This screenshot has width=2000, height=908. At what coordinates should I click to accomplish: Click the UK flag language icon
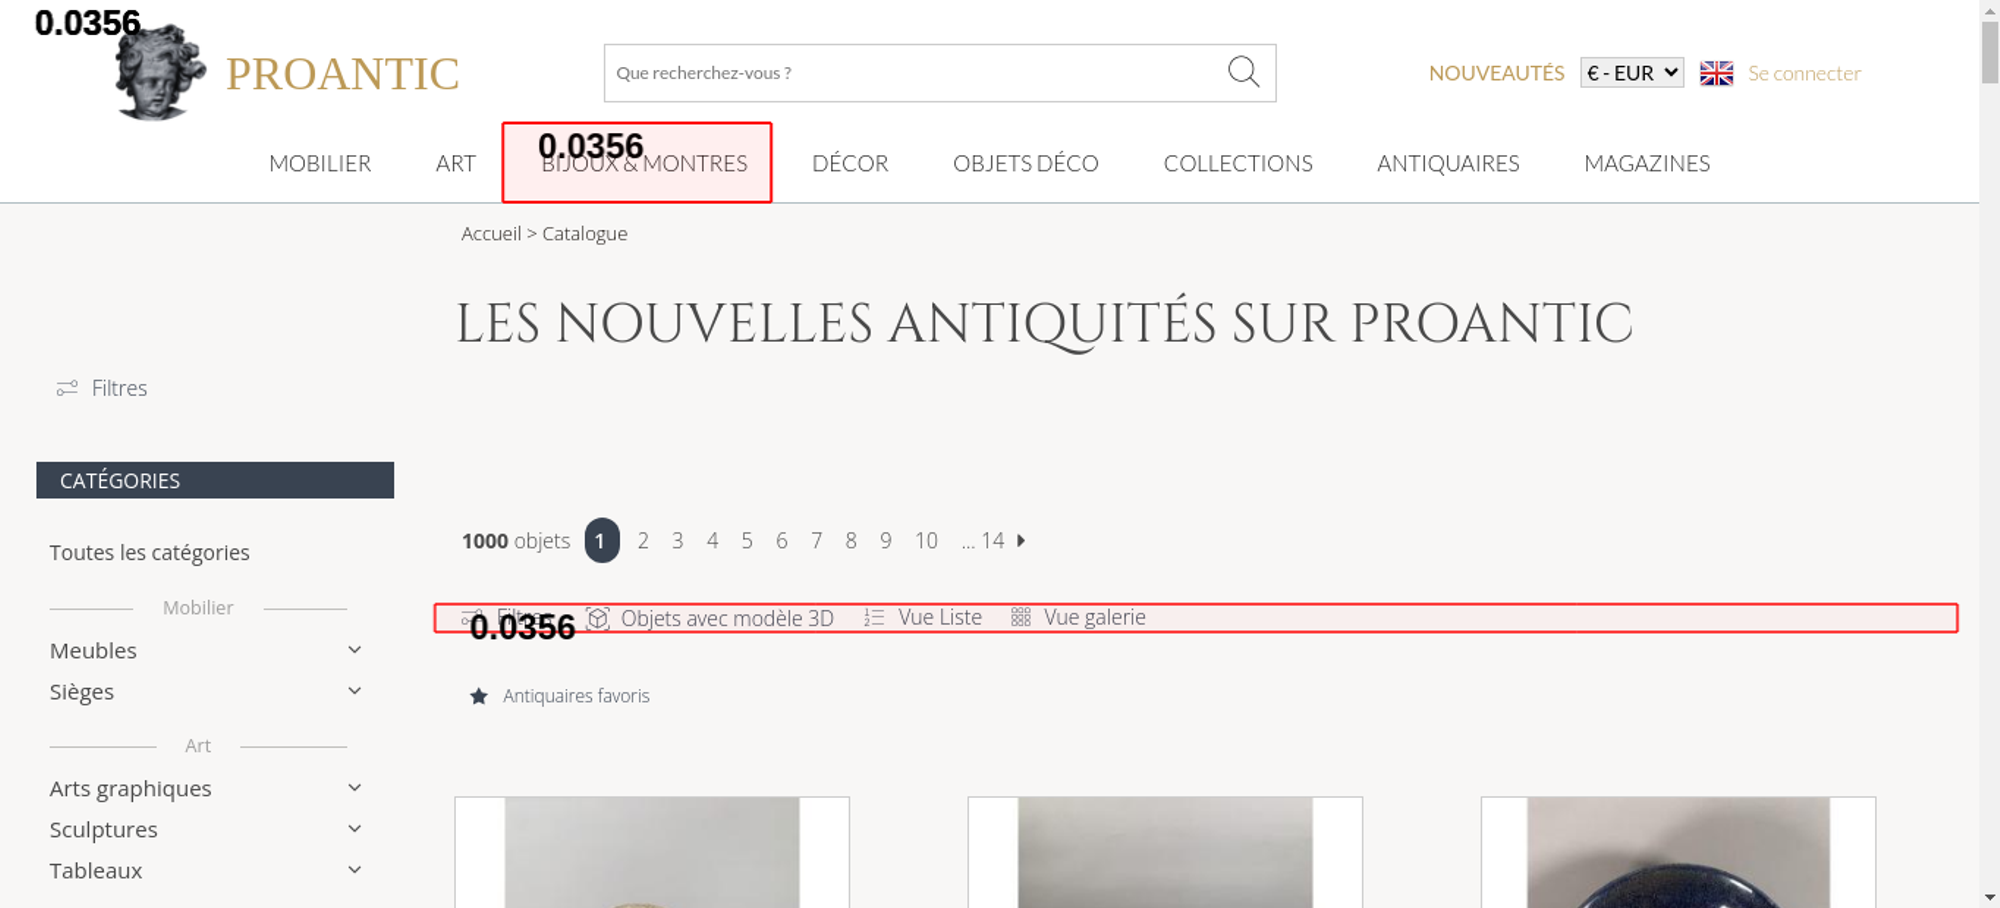(1716, 73)
